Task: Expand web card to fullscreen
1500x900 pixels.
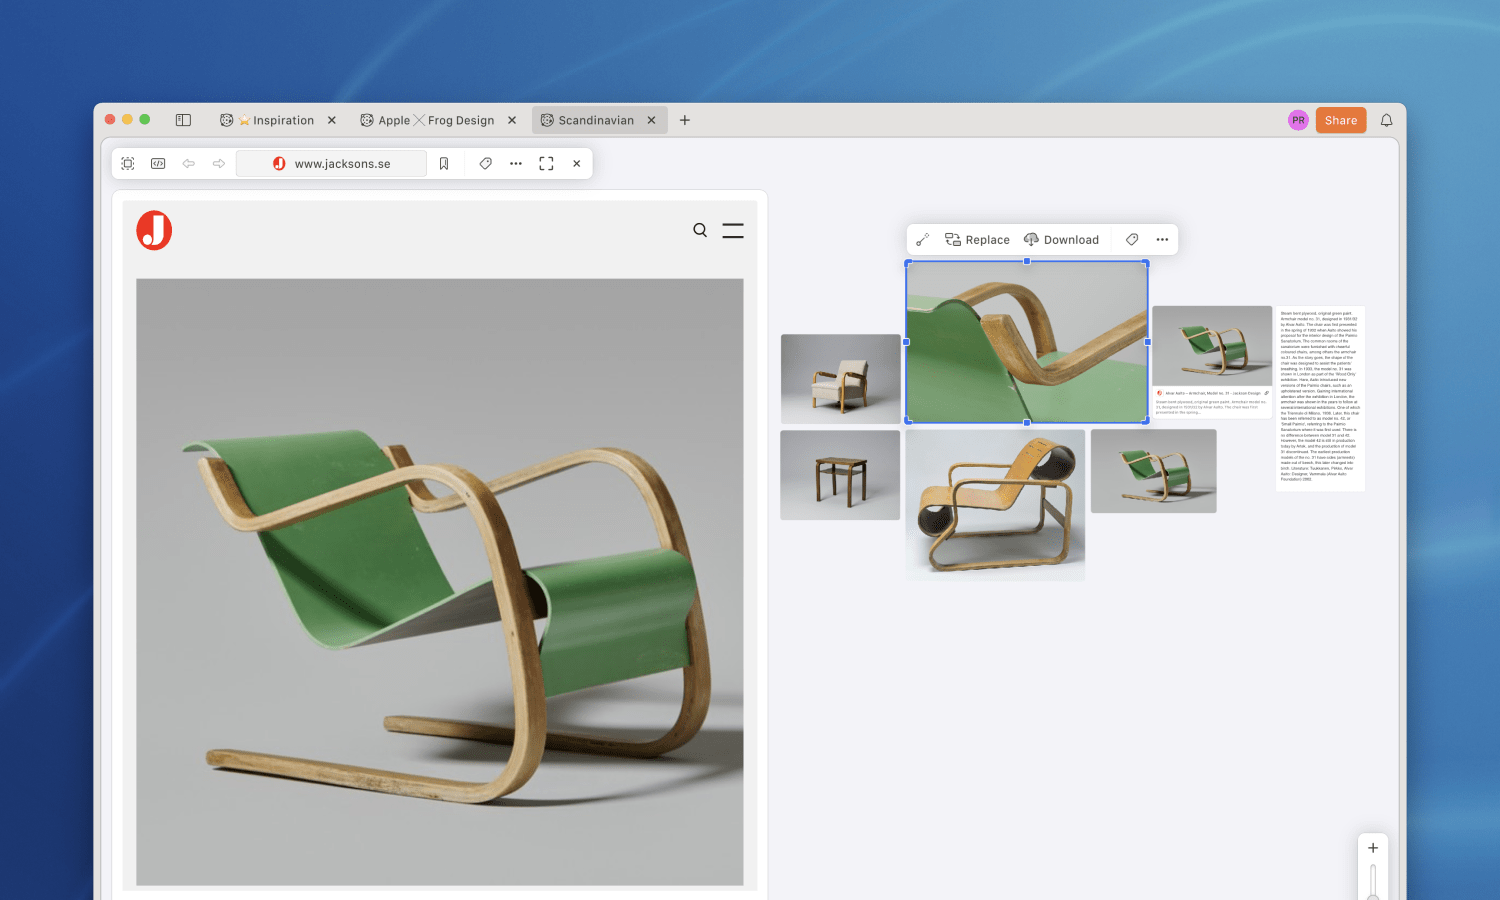Action: pos(546,163)
